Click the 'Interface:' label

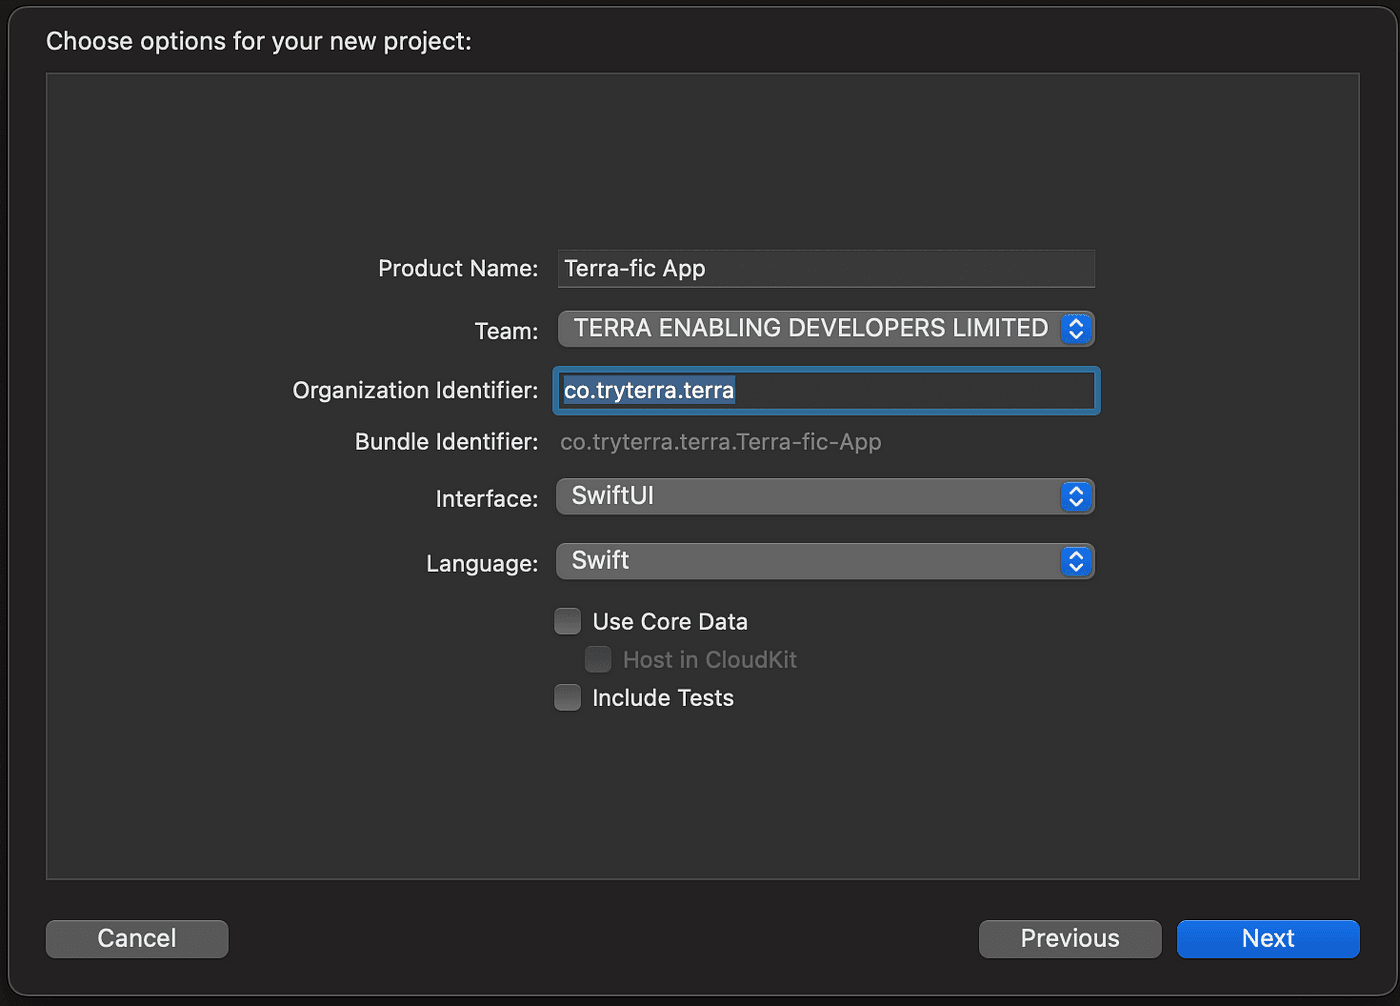pyautogui.click(x=487, y=499)
